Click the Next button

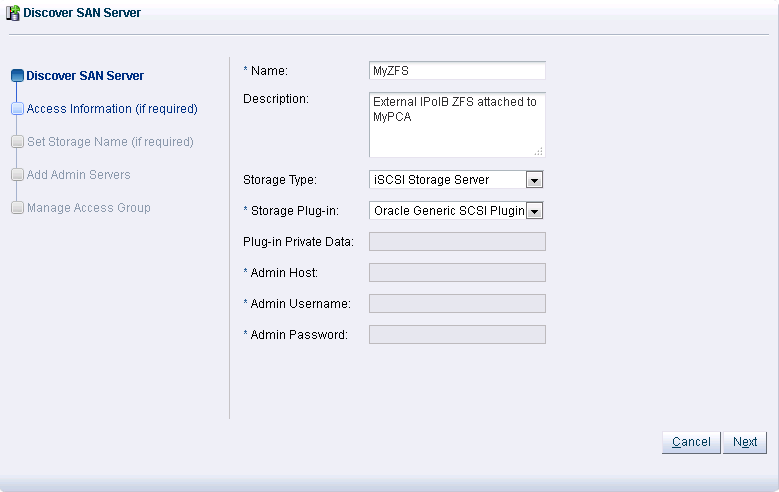[x=745, y=442]
